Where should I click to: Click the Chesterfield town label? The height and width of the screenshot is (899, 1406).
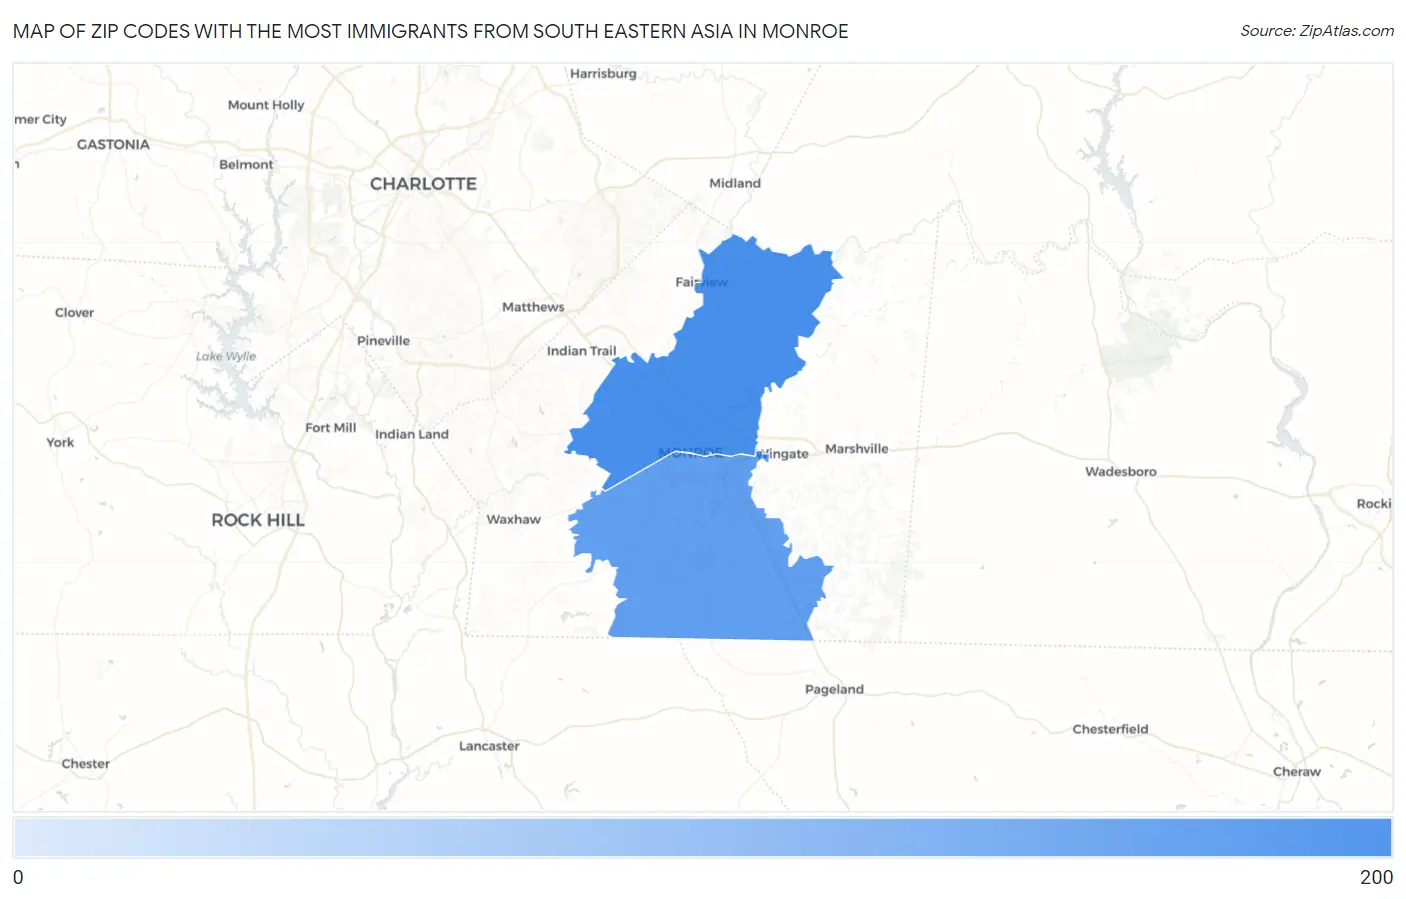point(1110,729)
